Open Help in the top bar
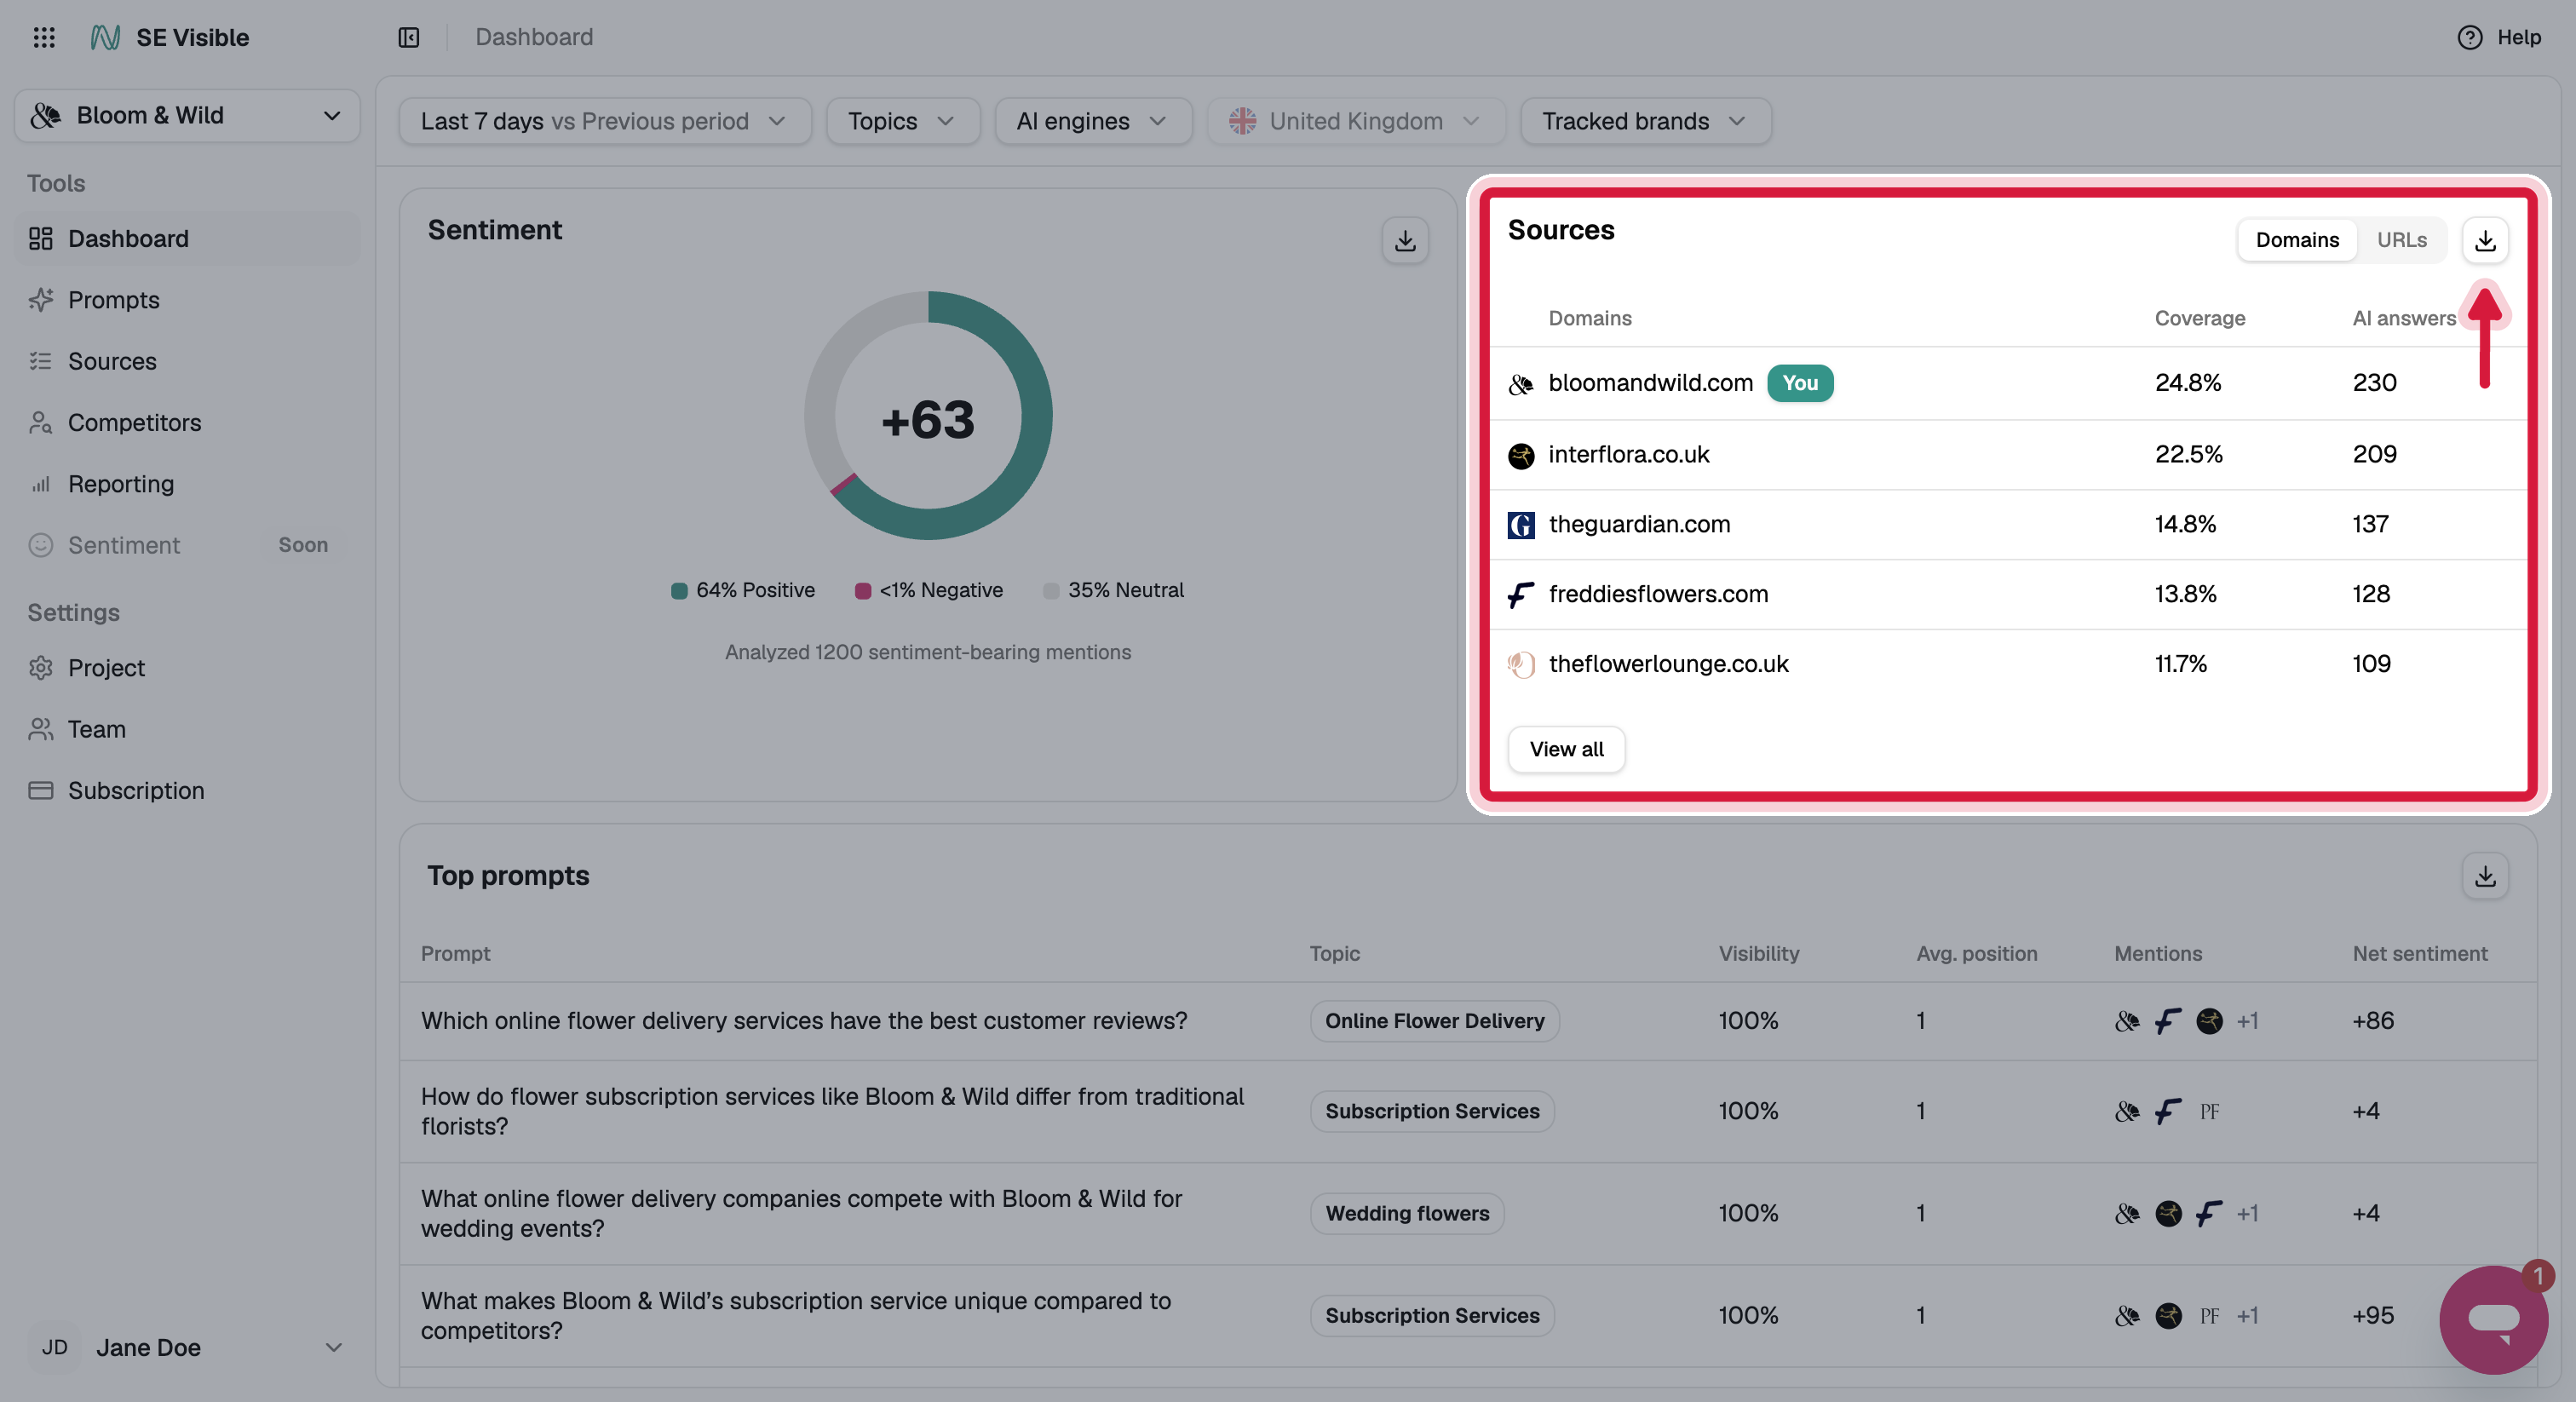The height and width of the screenshot is (1402, 2576). [2500, 37]
